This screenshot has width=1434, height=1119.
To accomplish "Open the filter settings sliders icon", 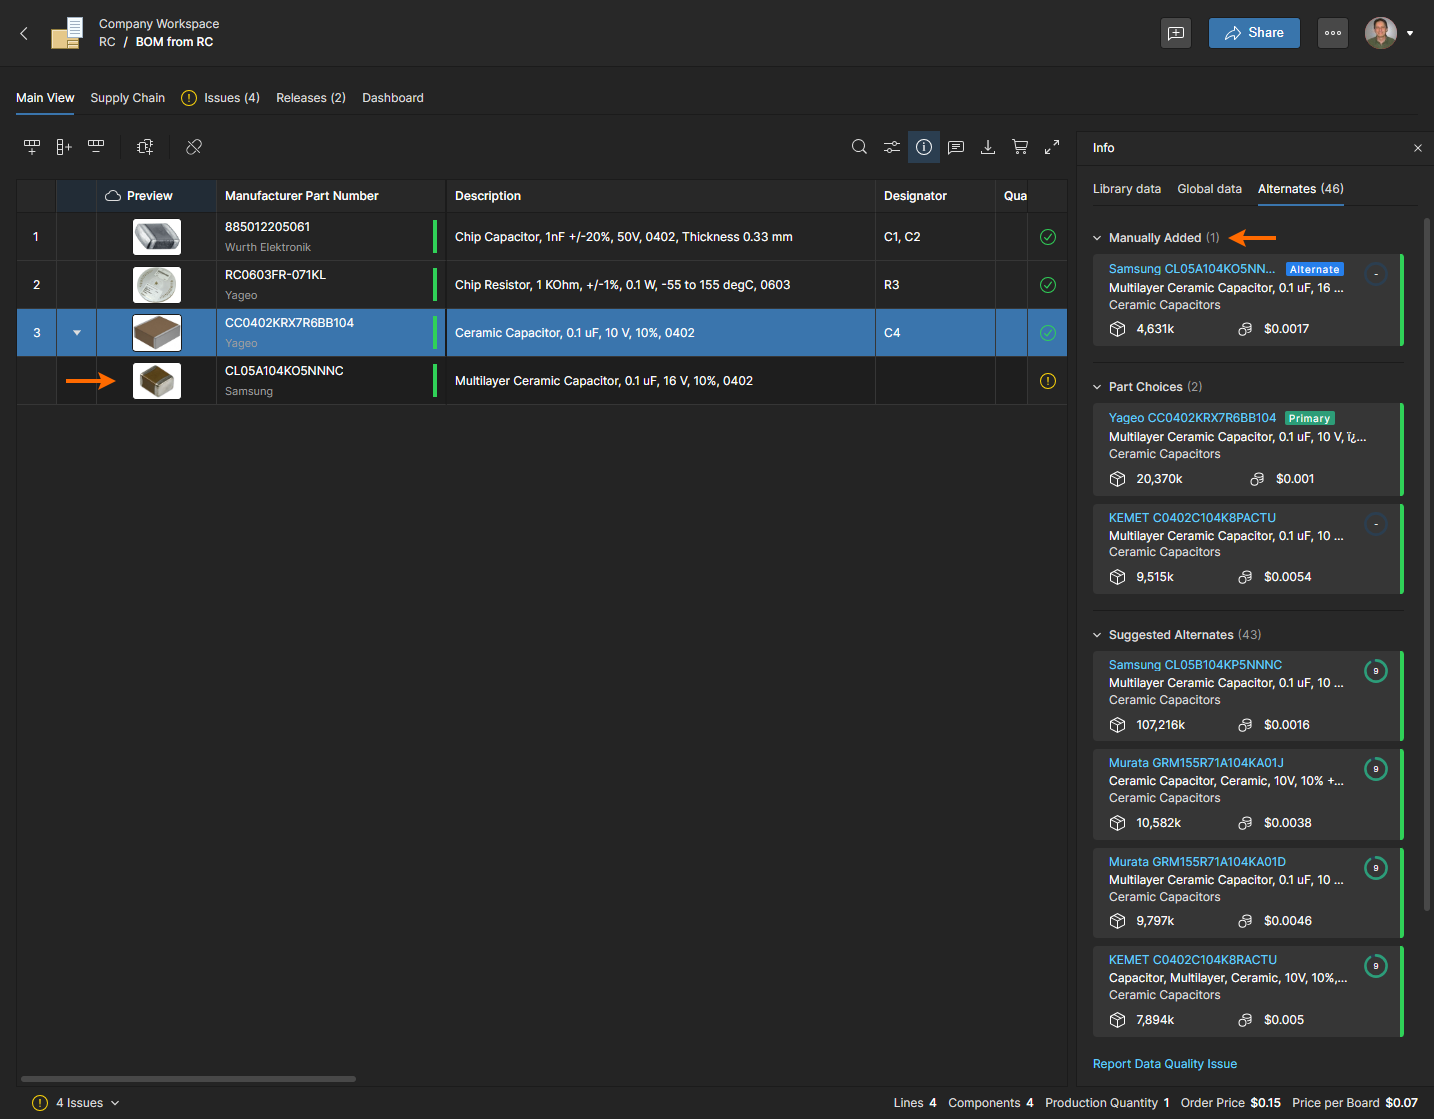I will pyautogui.click(x=891, y=147).
